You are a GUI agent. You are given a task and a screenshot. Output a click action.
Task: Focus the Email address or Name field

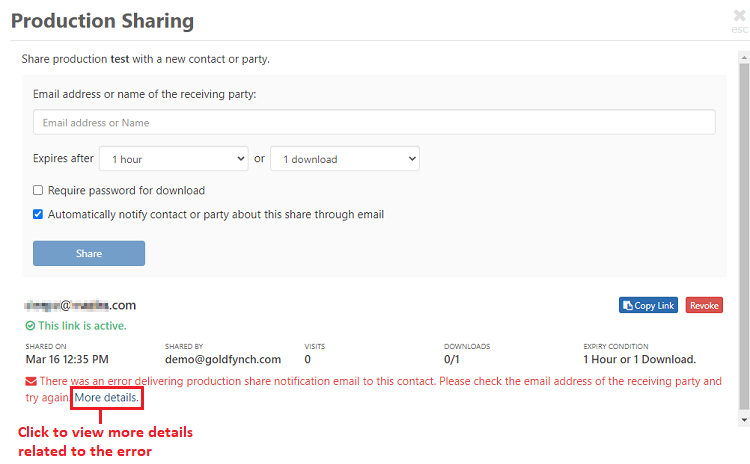pyautogui.click(x=374, y=122)
